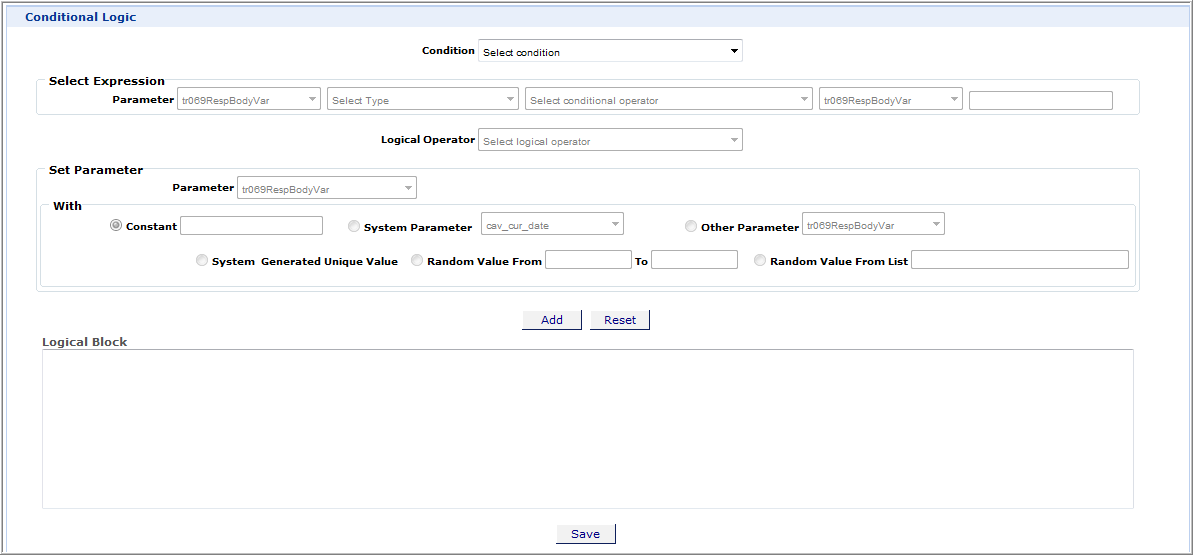Click the Add button
The image size is (1193, 555).
[x=552, y=320]
